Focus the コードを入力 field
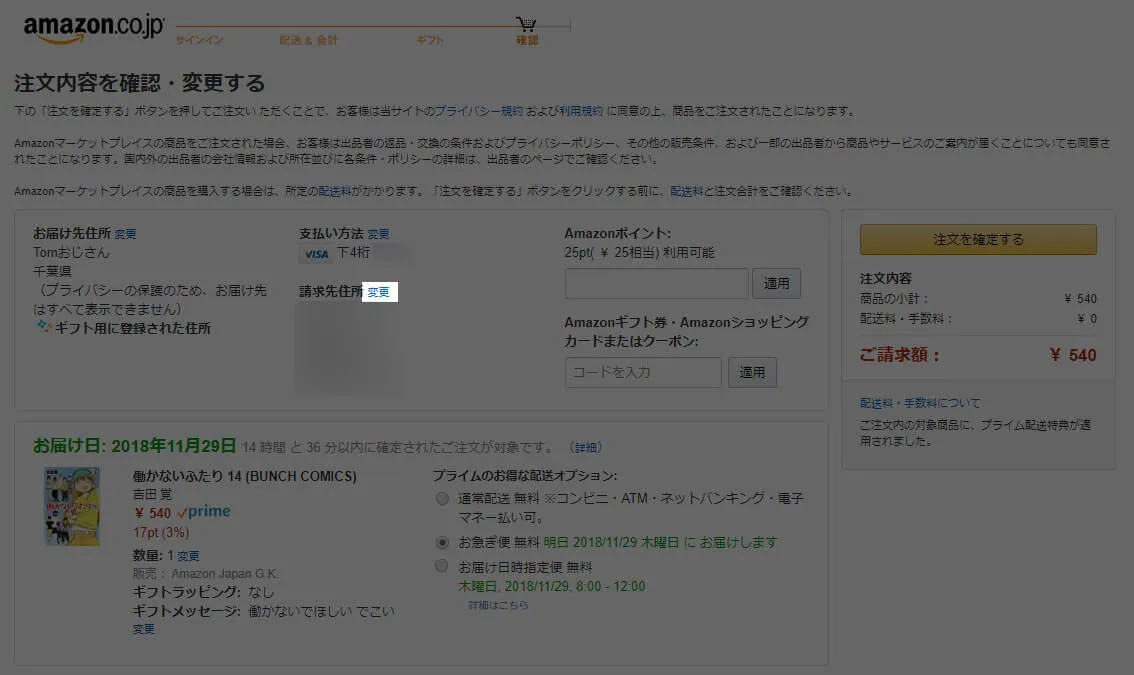The image size is (1134, 675). click(643, 372)
